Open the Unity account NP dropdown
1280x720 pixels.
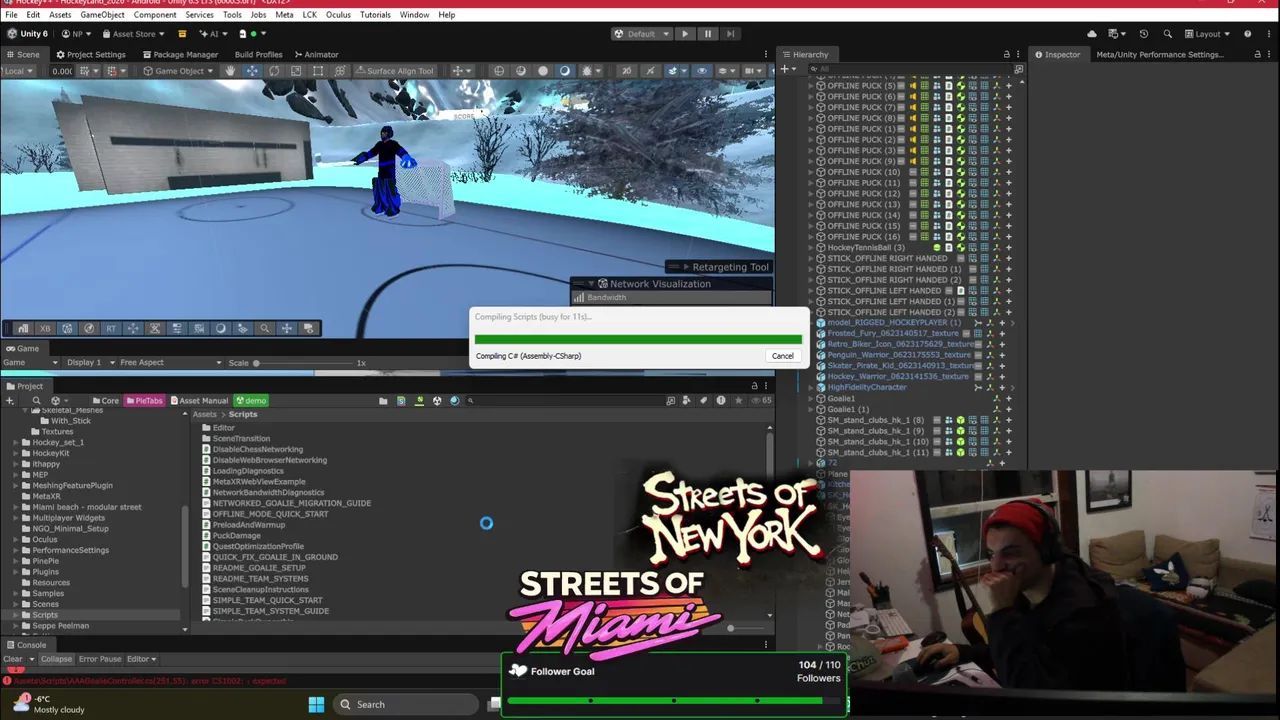coord(77,34)
